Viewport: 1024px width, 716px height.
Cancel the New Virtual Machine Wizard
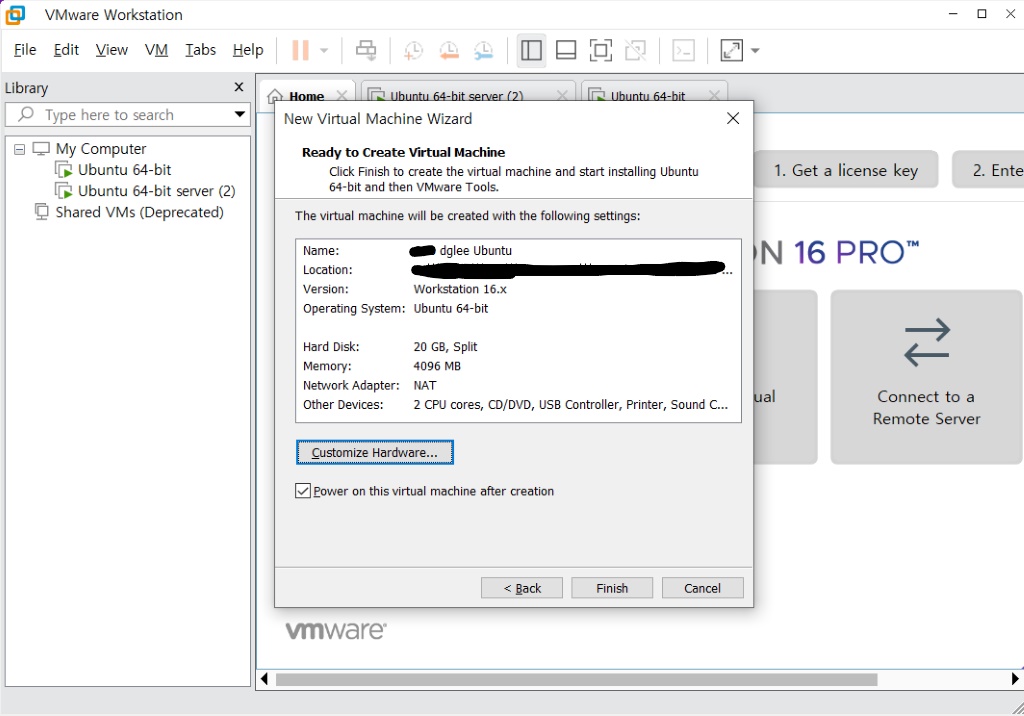click(x=702, y=588)
